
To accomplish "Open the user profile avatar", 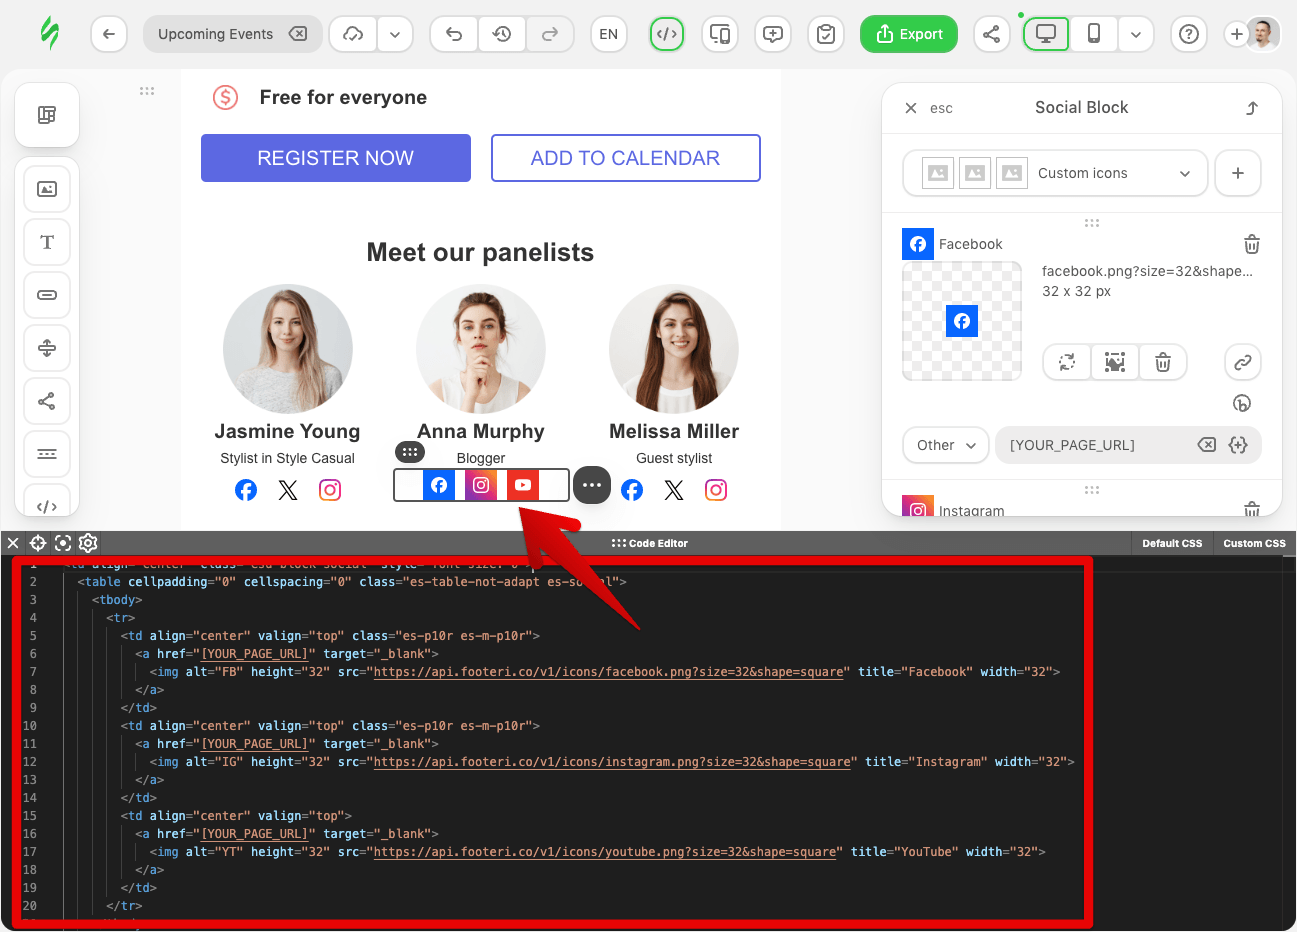I will pos(1264,34).
